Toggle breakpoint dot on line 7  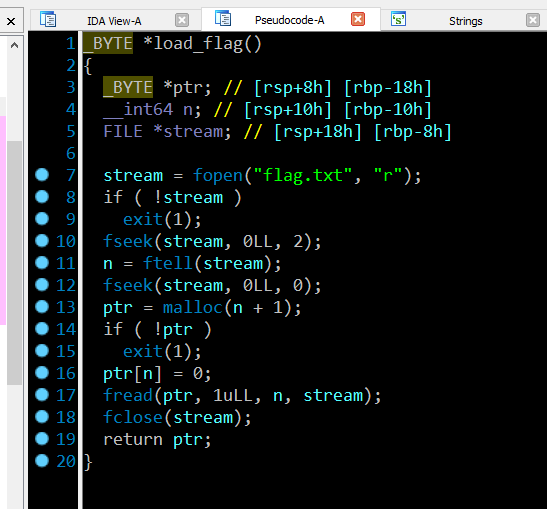coord(42,175)
